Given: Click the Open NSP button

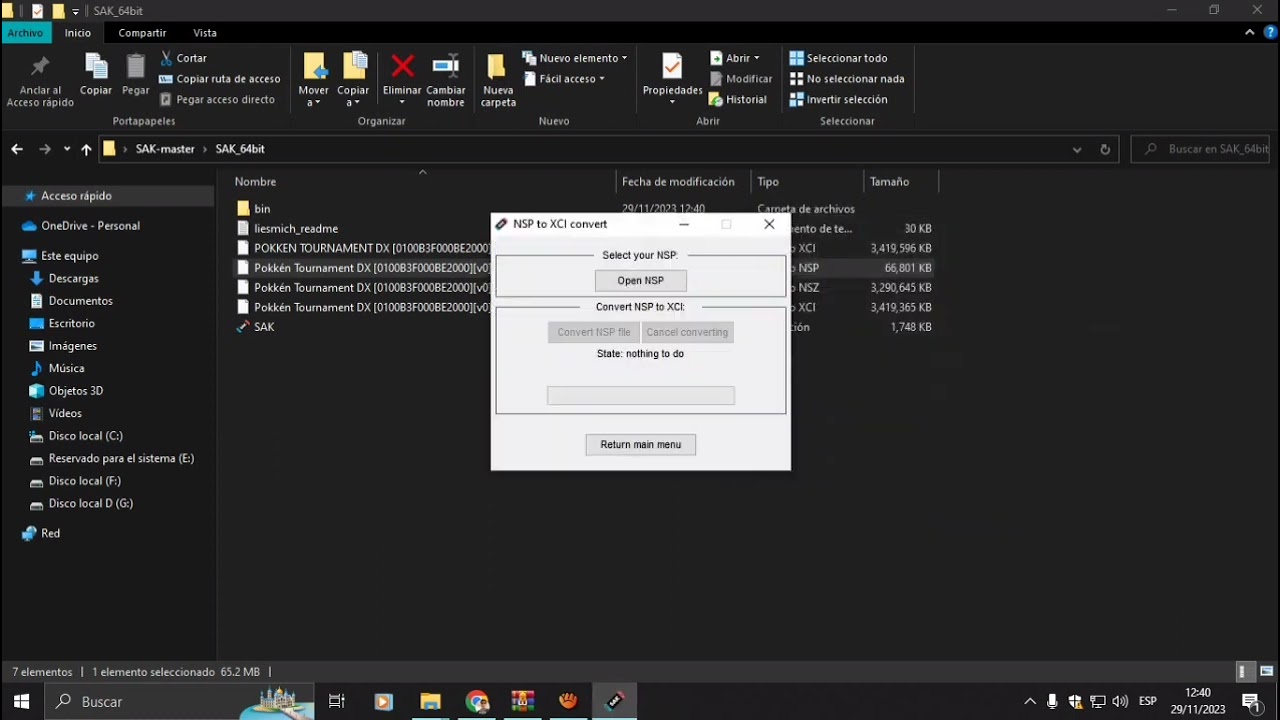Looking at the screenshot, I should point(640,281).
